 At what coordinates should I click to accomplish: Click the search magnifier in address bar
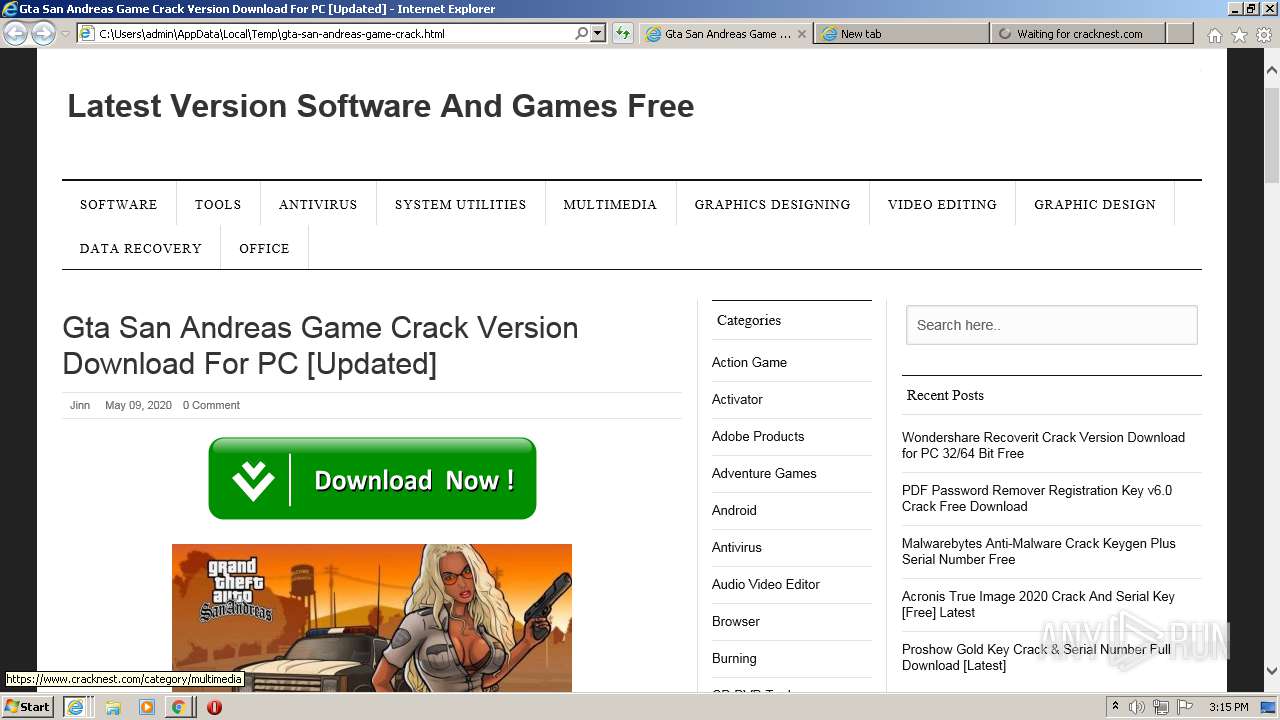pyautogui.click(x=582, y=33)
